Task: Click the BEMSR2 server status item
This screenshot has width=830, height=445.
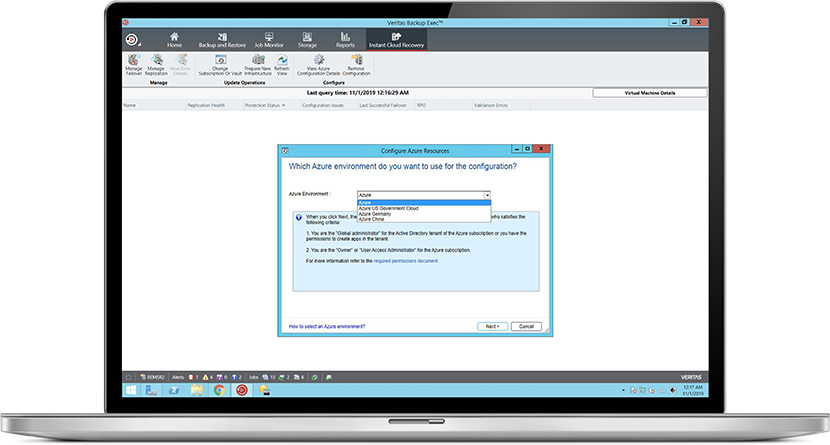Action: pos(152,377)
